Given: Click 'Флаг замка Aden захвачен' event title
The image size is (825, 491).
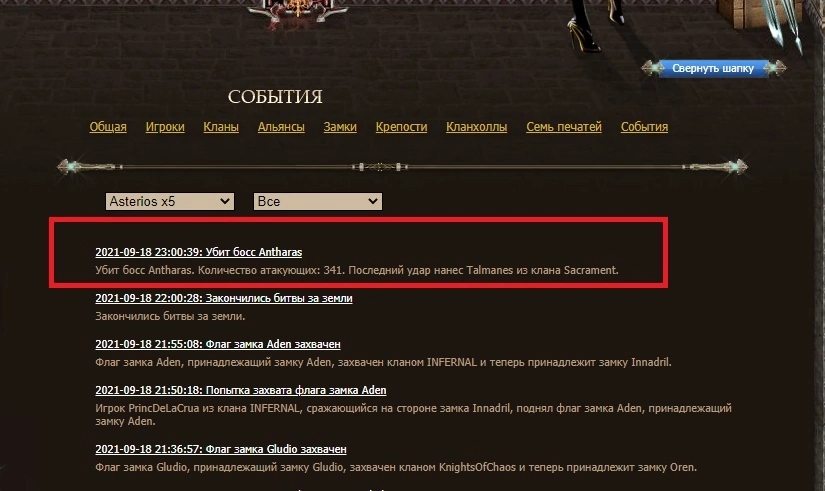Looking at the screenshot, I should click(214, 344).
